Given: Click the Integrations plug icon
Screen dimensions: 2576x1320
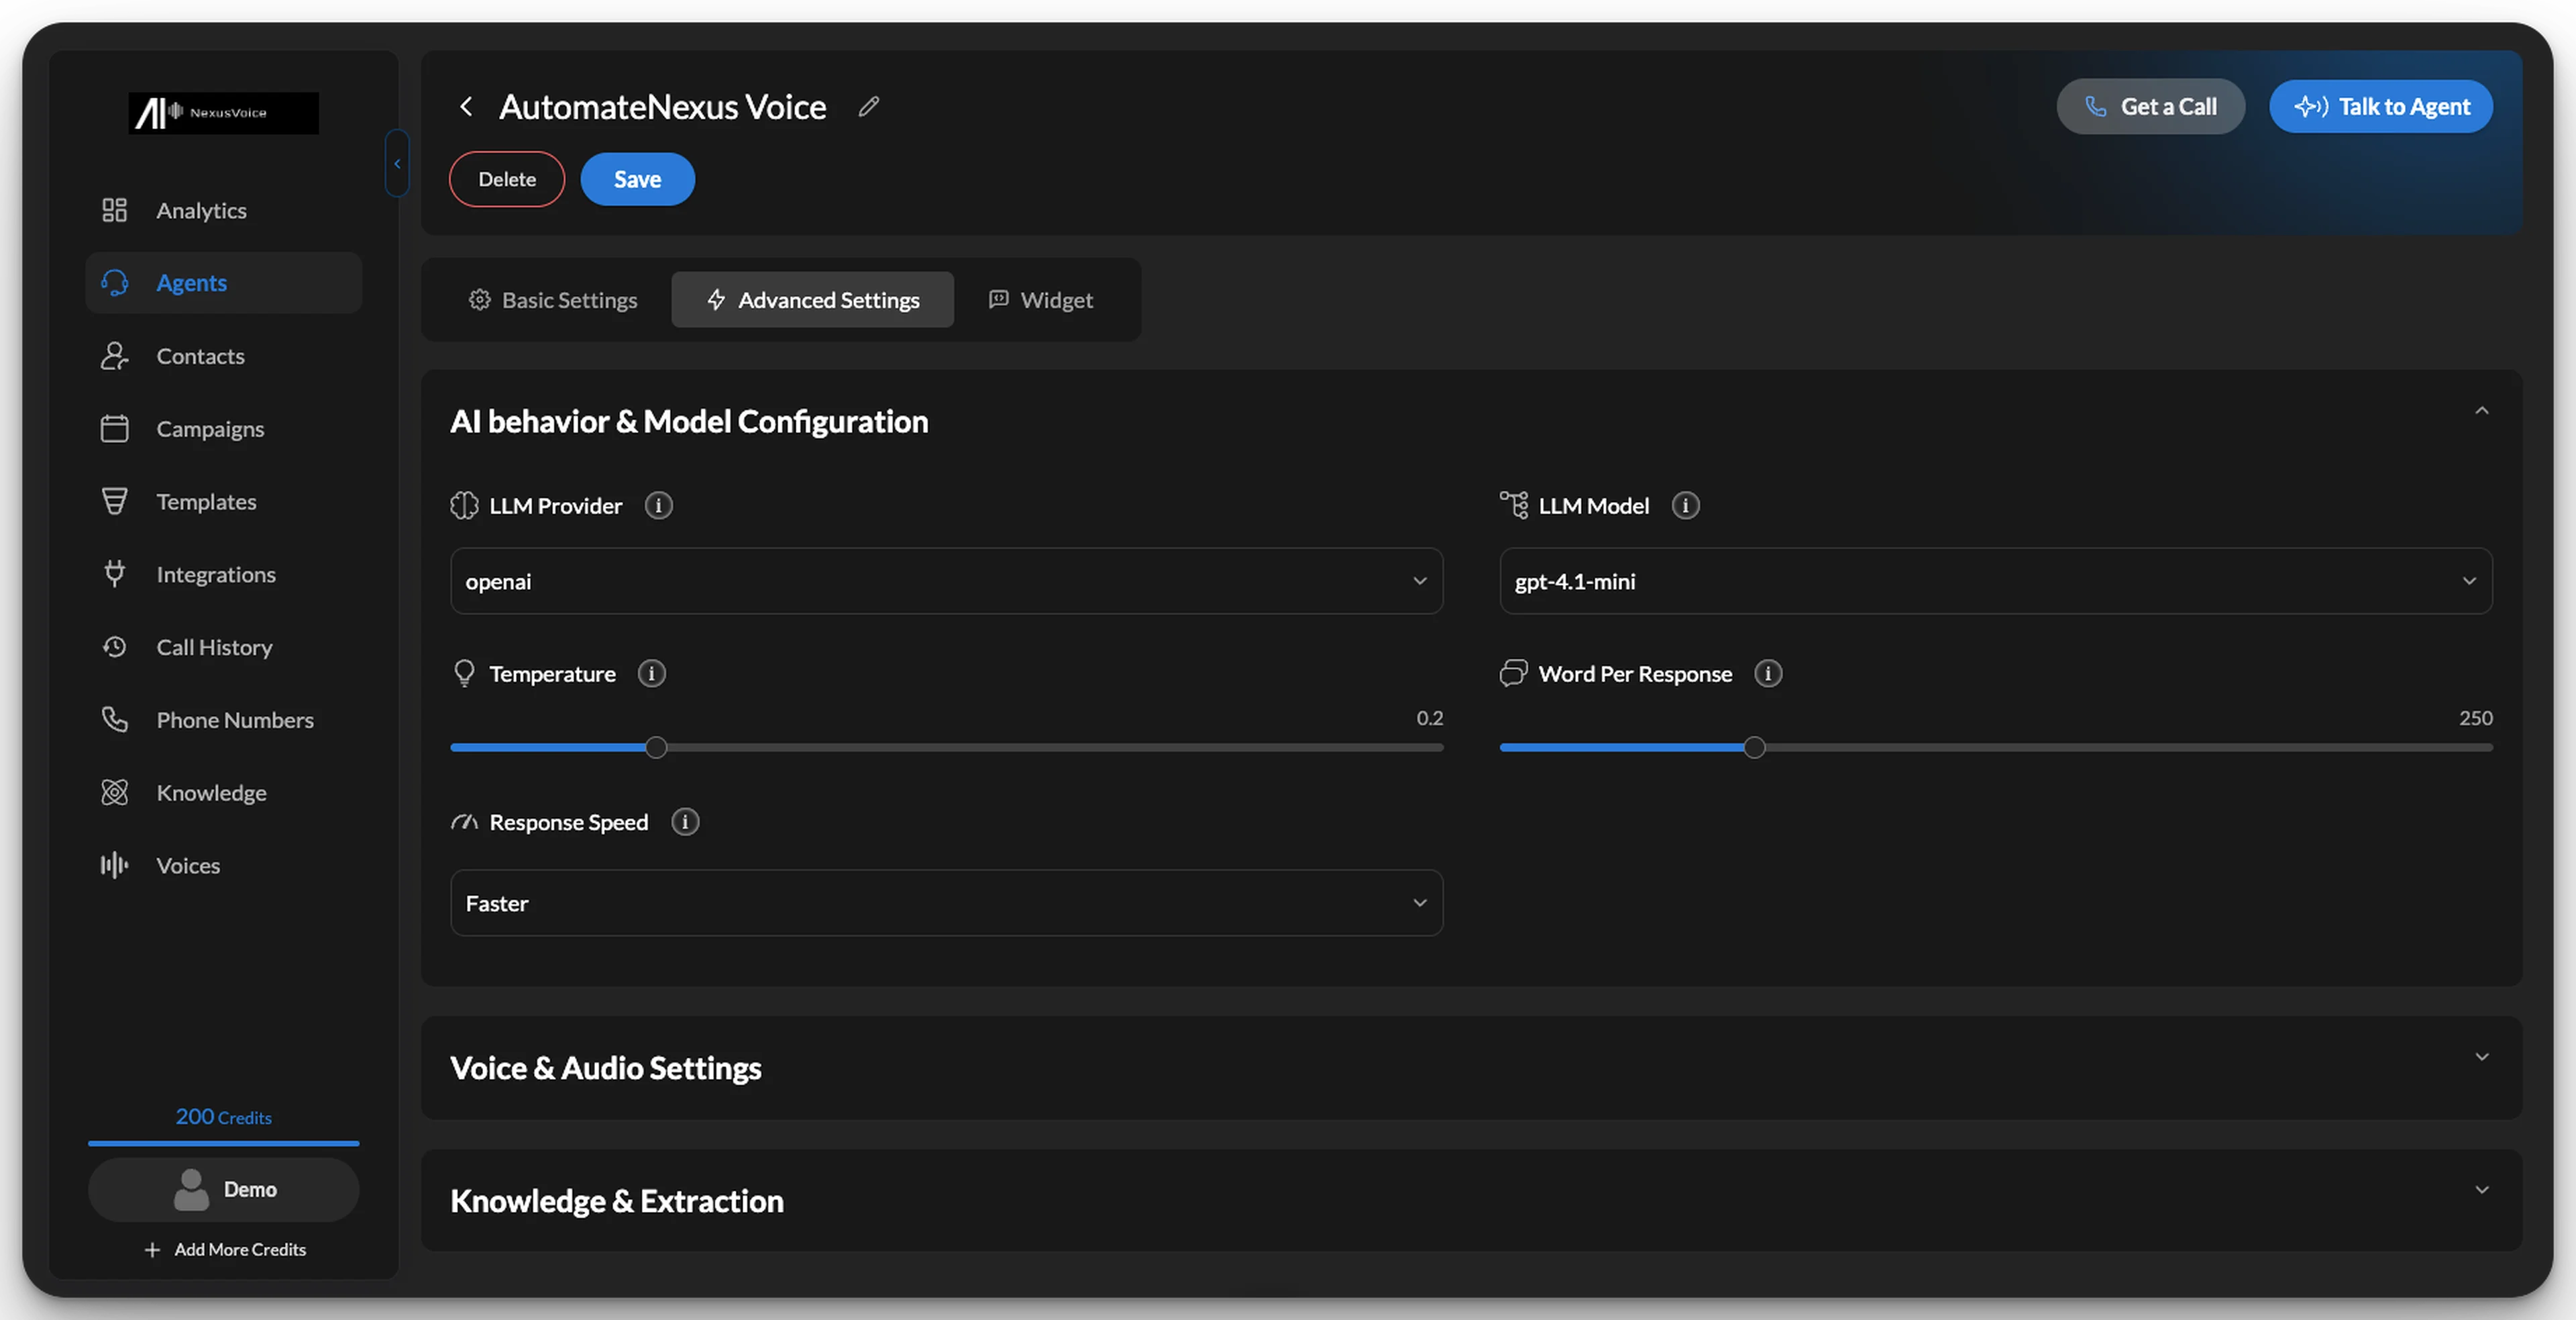Looking at the screenshot, I should point(114,574).
